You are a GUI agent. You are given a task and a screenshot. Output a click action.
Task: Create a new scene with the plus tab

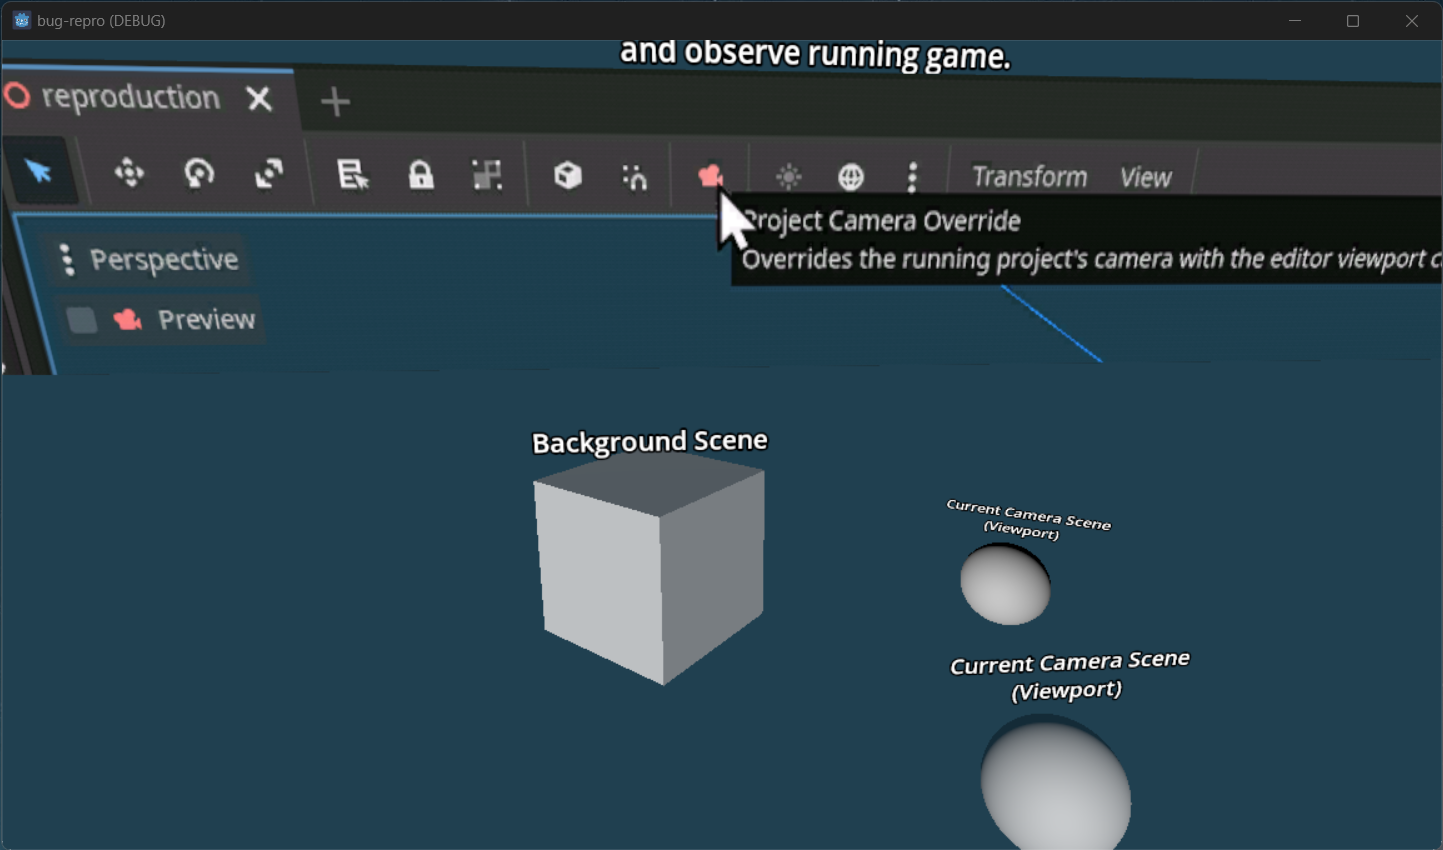335,100
